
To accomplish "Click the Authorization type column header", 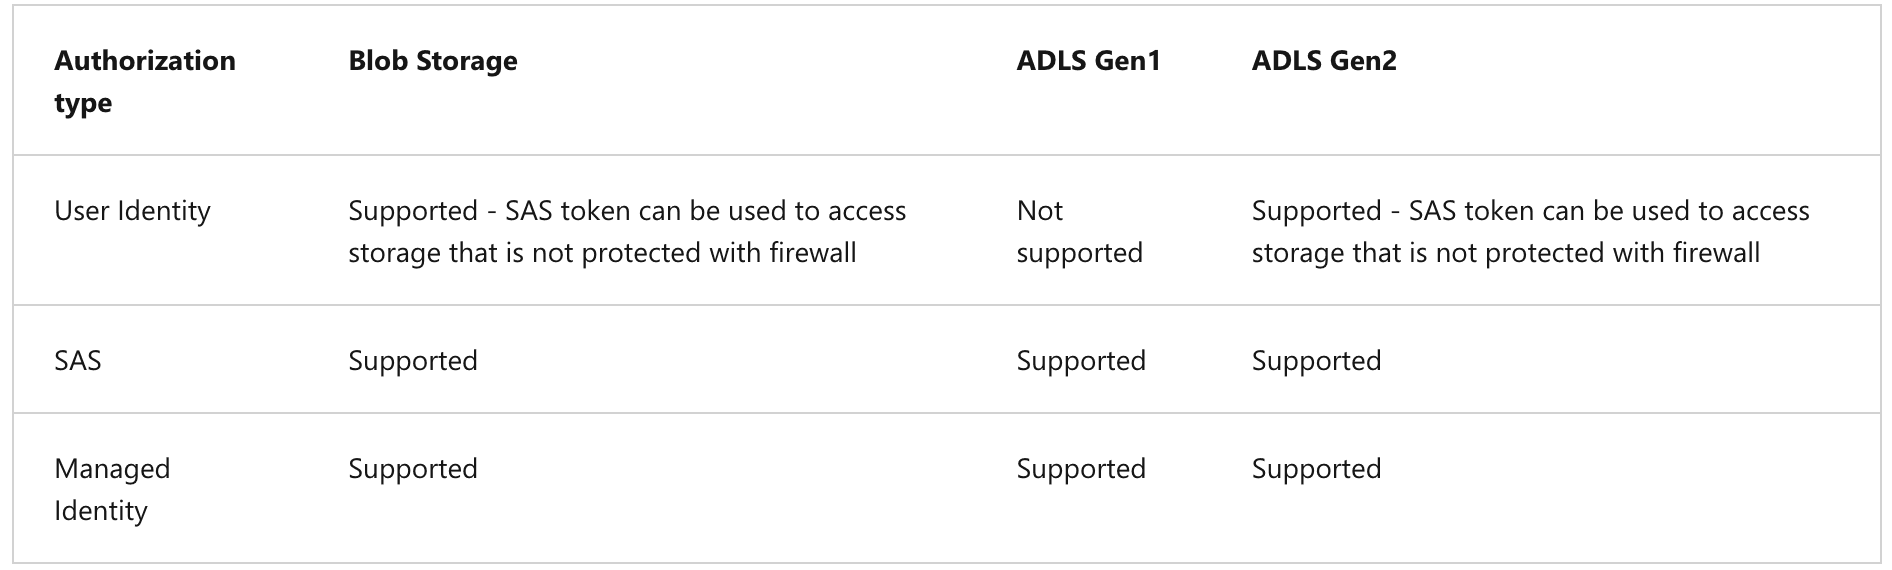I will point(144,81).
